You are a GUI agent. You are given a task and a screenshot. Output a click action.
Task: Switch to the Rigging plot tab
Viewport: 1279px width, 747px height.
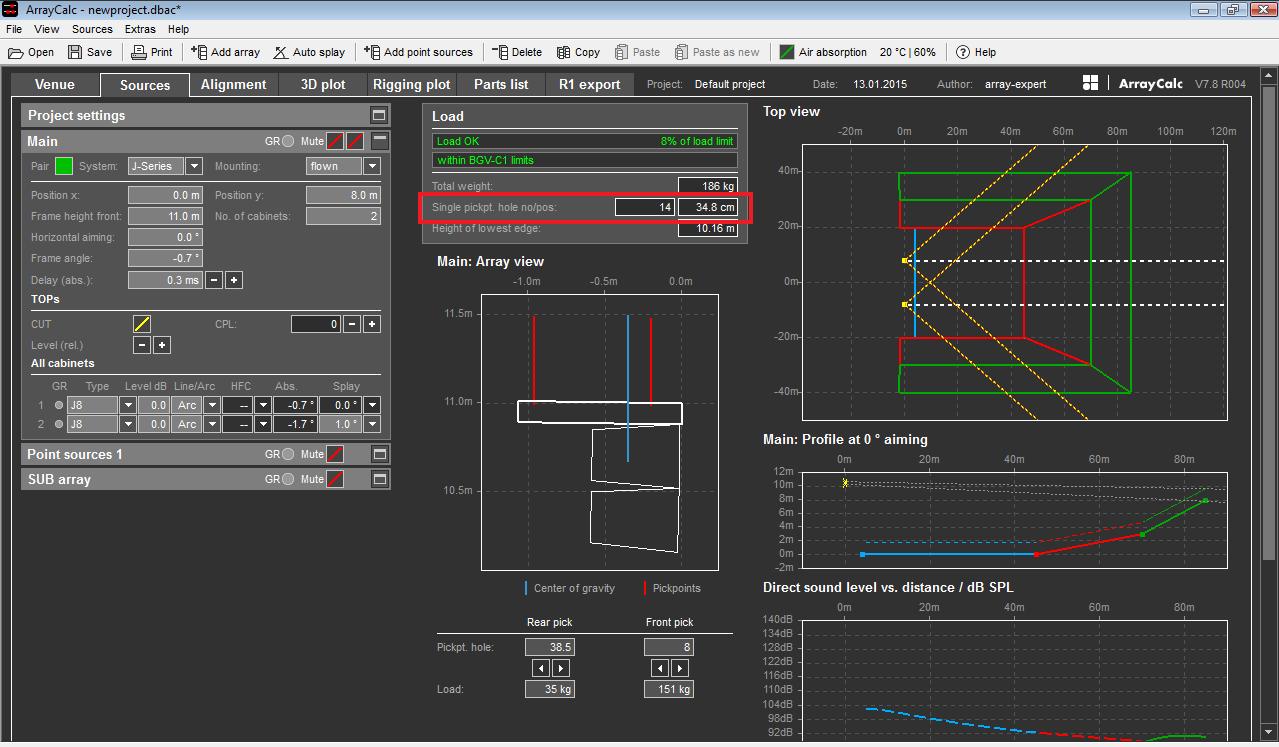pos(411,85)
